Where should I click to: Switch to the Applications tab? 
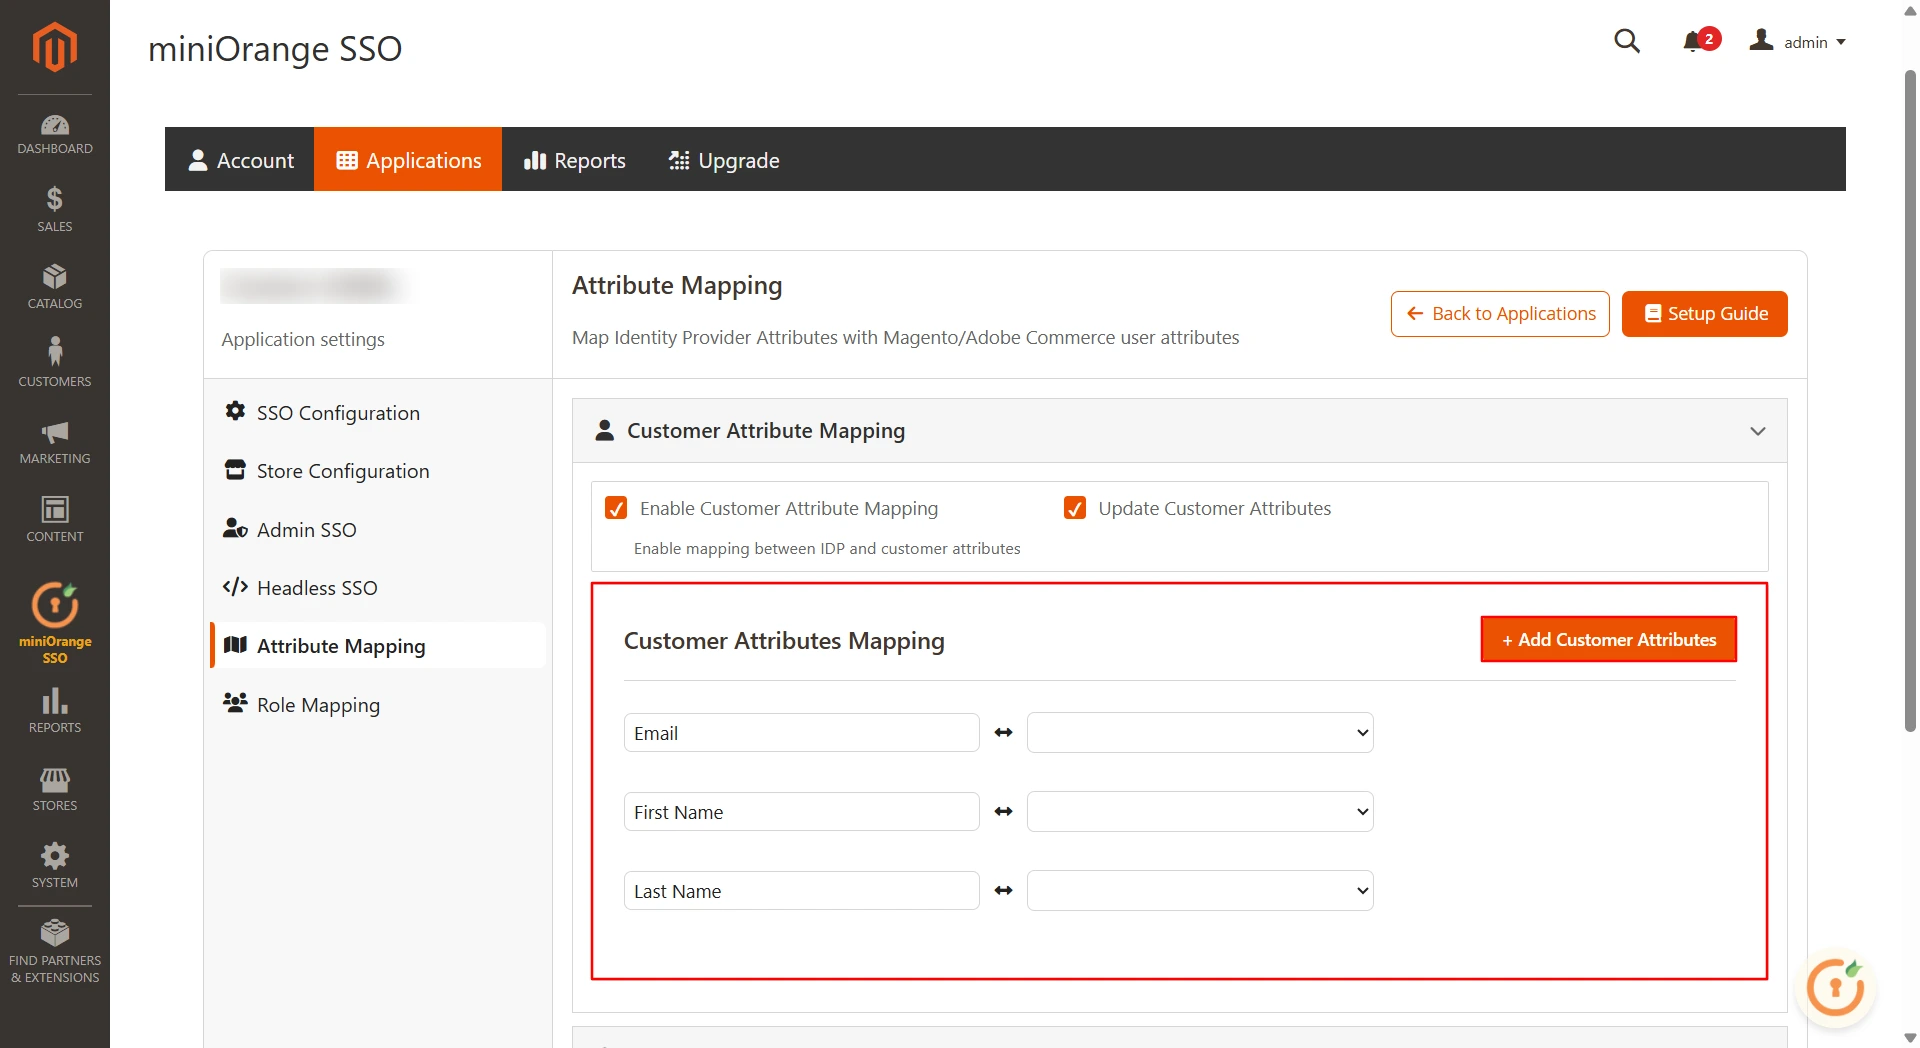click(408, 160)
